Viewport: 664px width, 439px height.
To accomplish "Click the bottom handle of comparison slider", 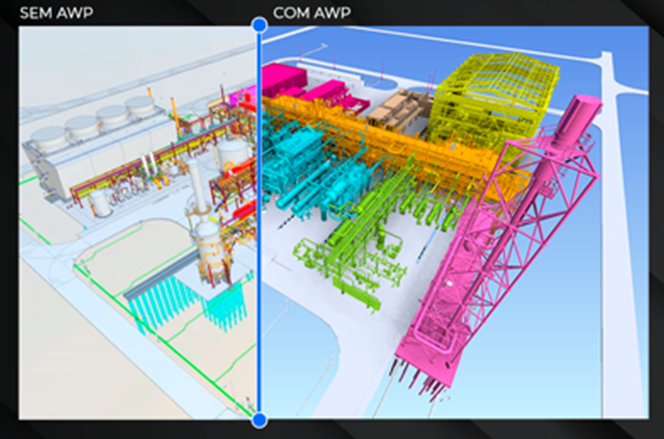I will click(x=259, y=420).
